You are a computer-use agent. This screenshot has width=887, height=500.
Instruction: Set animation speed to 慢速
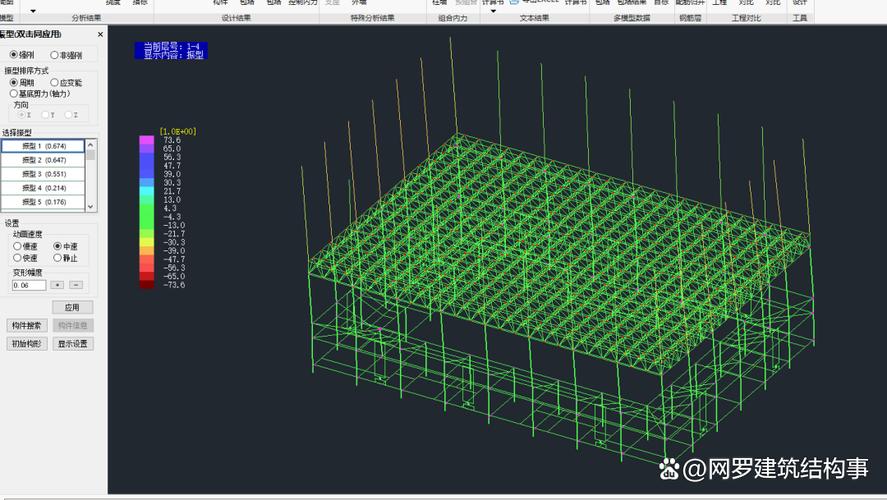tap(17, 246)
